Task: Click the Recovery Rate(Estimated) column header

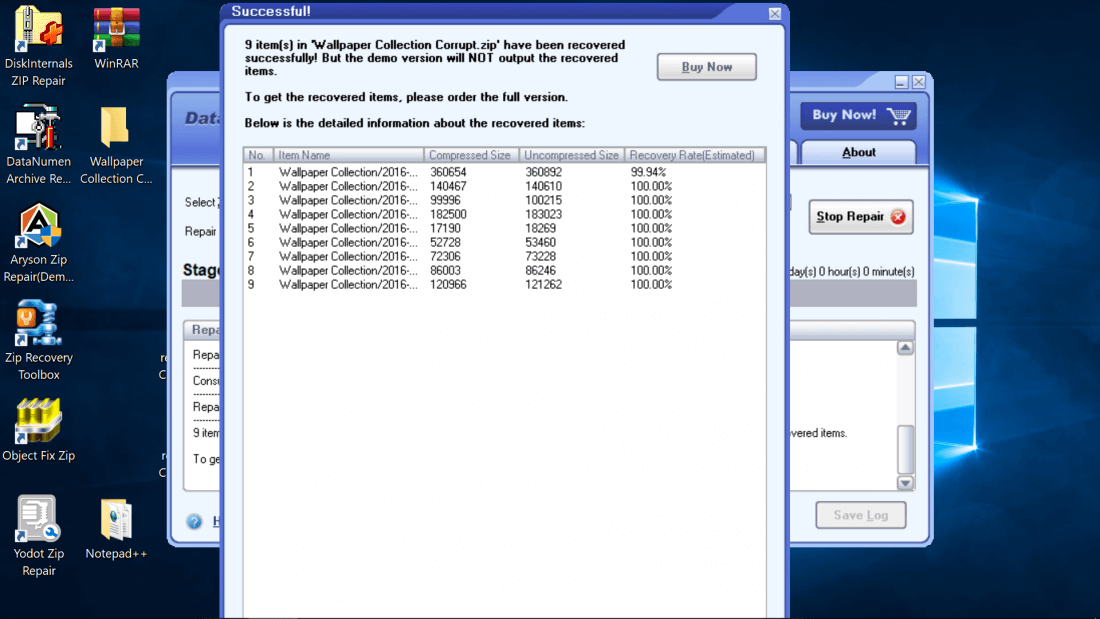Action: 694,155
